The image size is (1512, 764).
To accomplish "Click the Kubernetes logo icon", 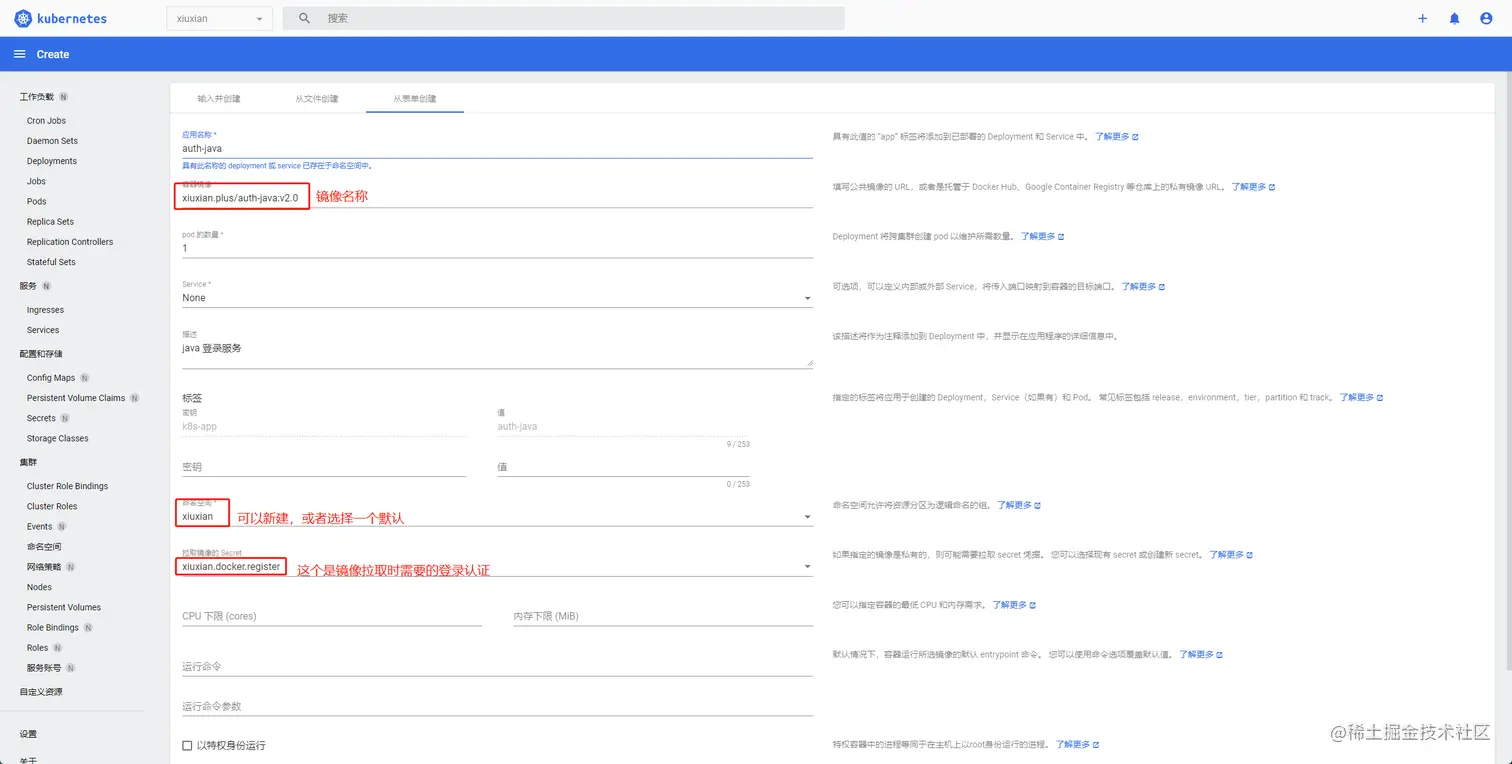I will [24, 18].
